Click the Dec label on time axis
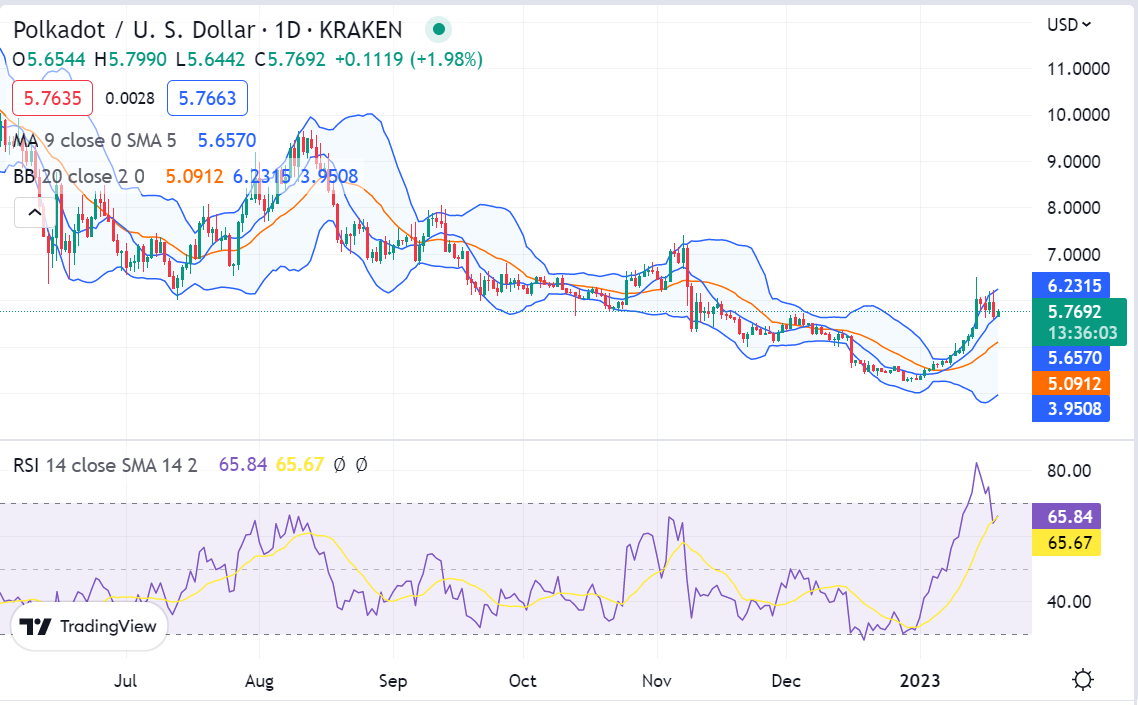Image resolution: width=1138 pixels, height=705 pixels. 786,681
